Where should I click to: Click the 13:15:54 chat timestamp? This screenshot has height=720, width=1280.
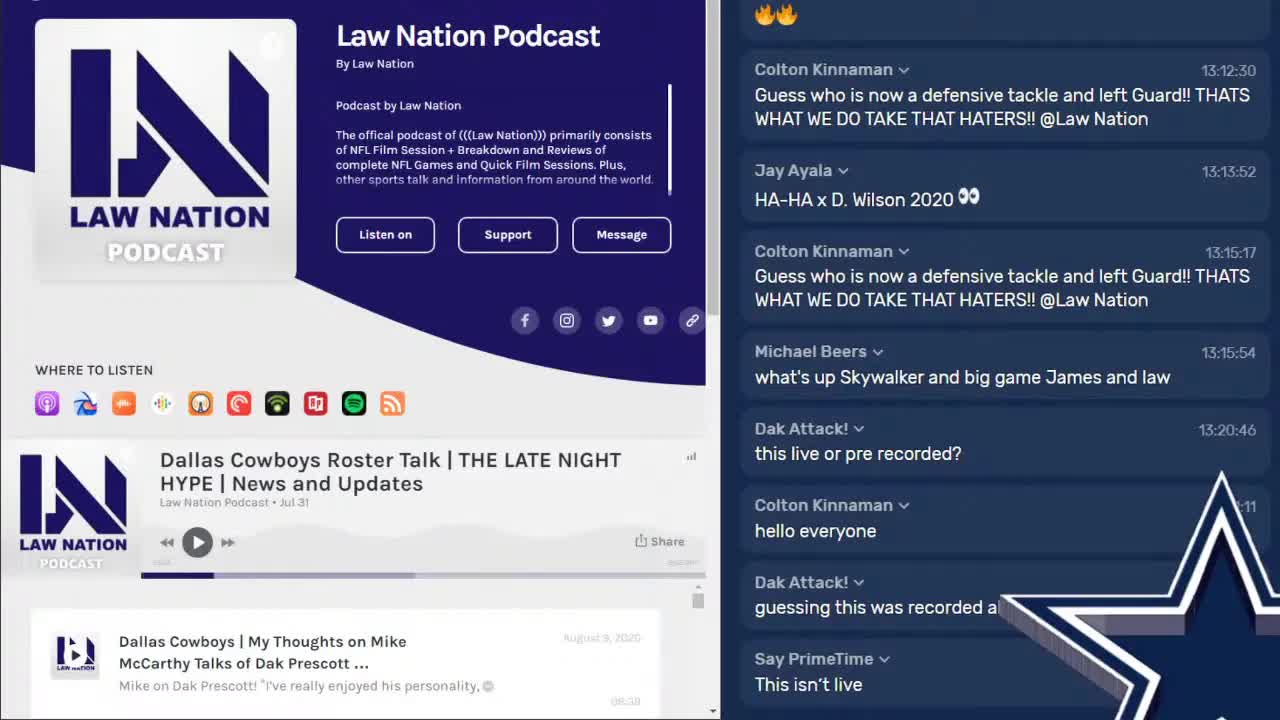coord(1229,353)
